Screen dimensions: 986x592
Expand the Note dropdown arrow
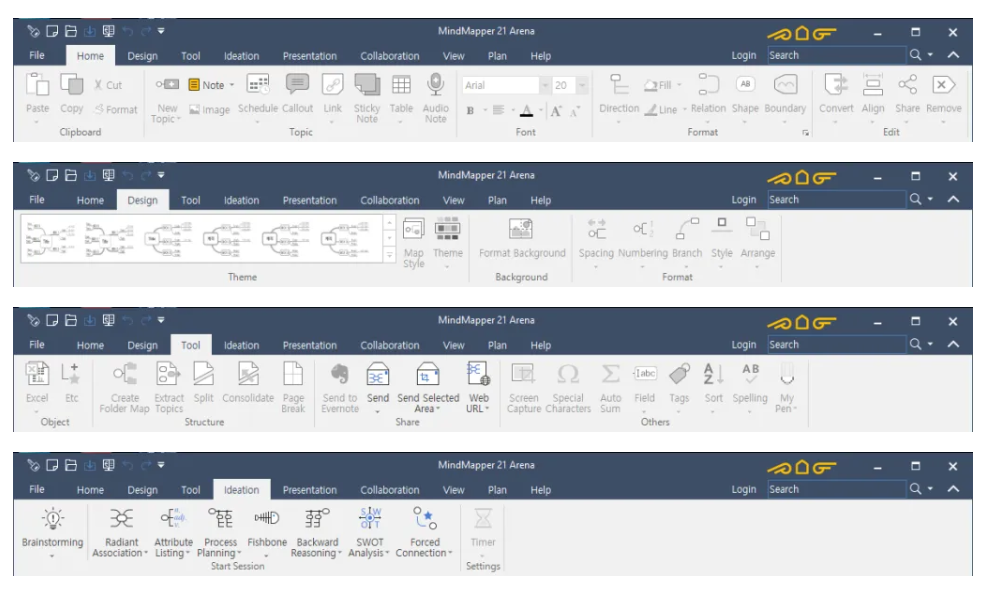tap(232, 85)
